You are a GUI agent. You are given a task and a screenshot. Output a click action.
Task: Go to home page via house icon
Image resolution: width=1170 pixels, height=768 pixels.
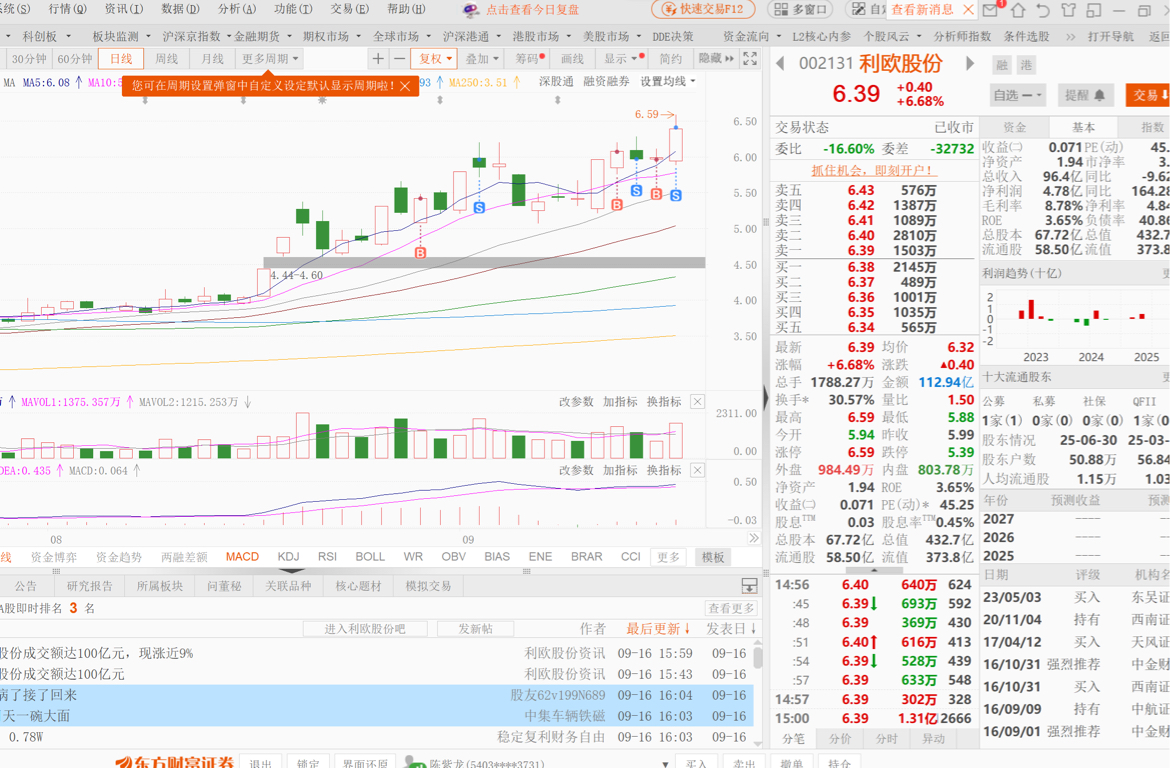pyautogui.click(x=1018, y=10)
